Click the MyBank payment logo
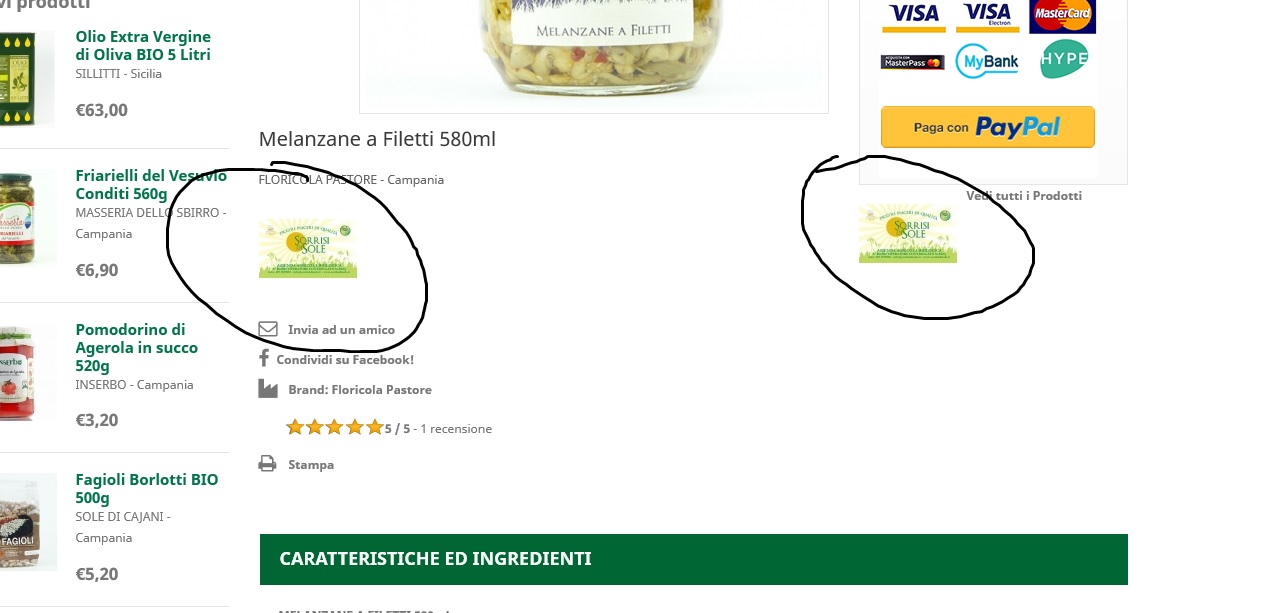 pos(987,61)
